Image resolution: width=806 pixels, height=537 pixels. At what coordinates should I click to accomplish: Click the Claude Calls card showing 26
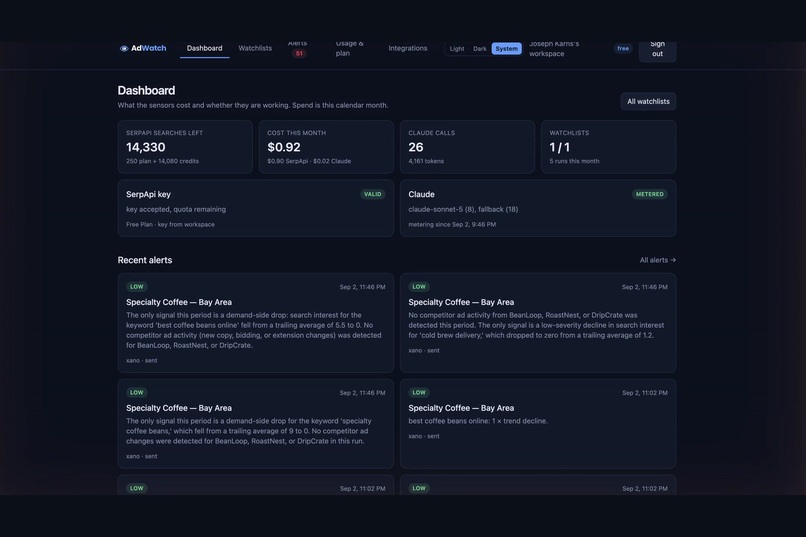[467, 147]
